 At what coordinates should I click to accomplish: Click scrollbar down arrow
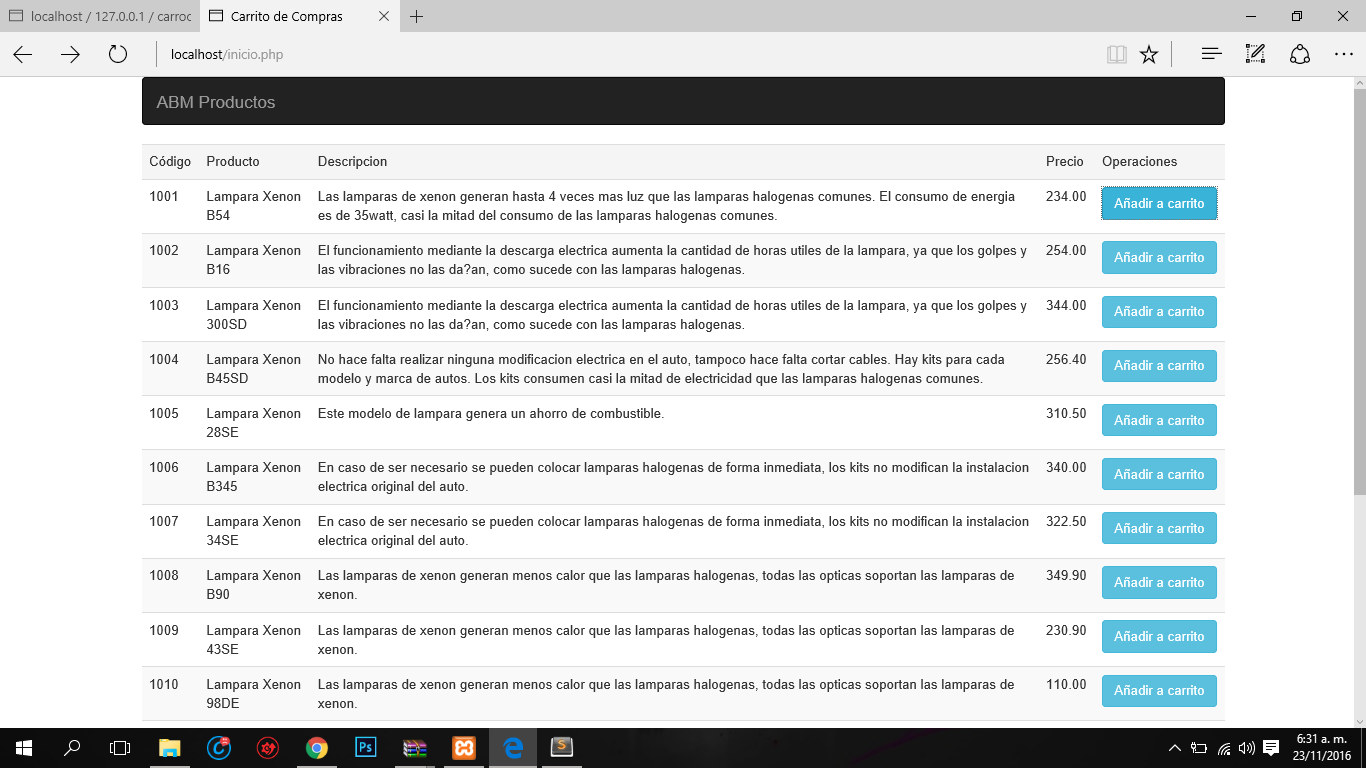point(1360,720)
